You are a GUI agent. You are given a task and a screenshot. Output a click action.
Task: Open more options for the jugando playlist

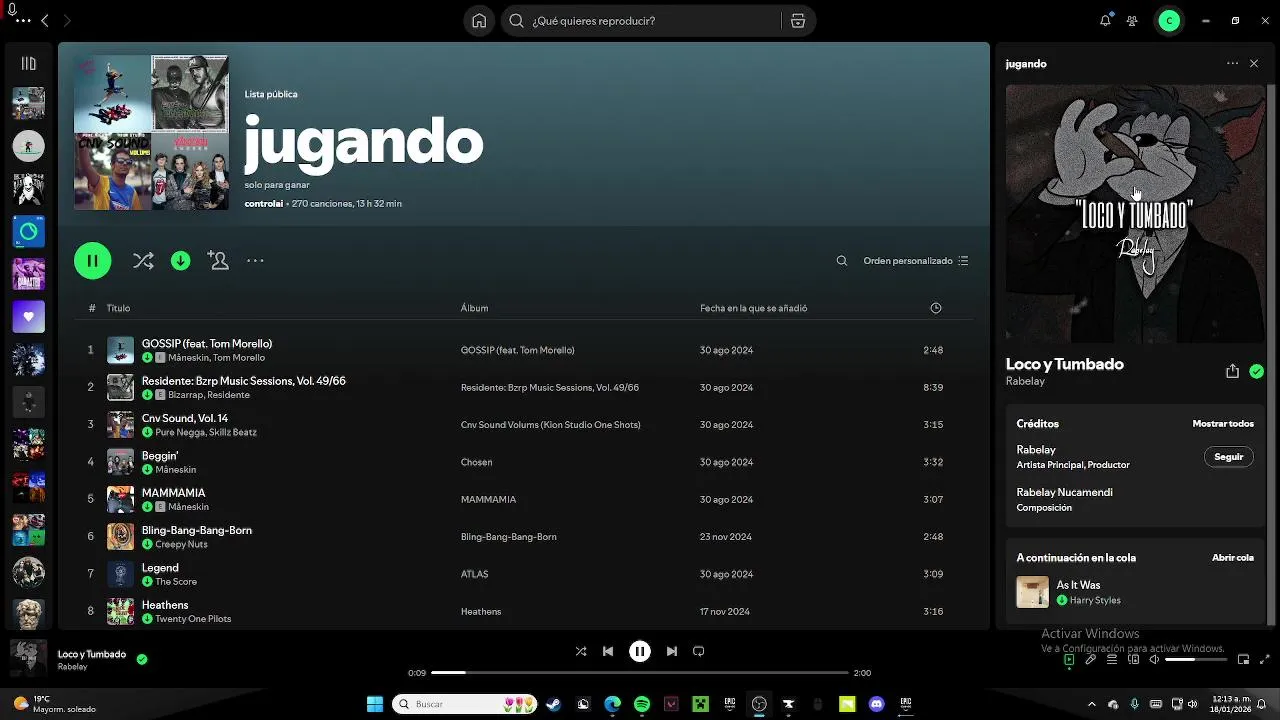point(255,261)
